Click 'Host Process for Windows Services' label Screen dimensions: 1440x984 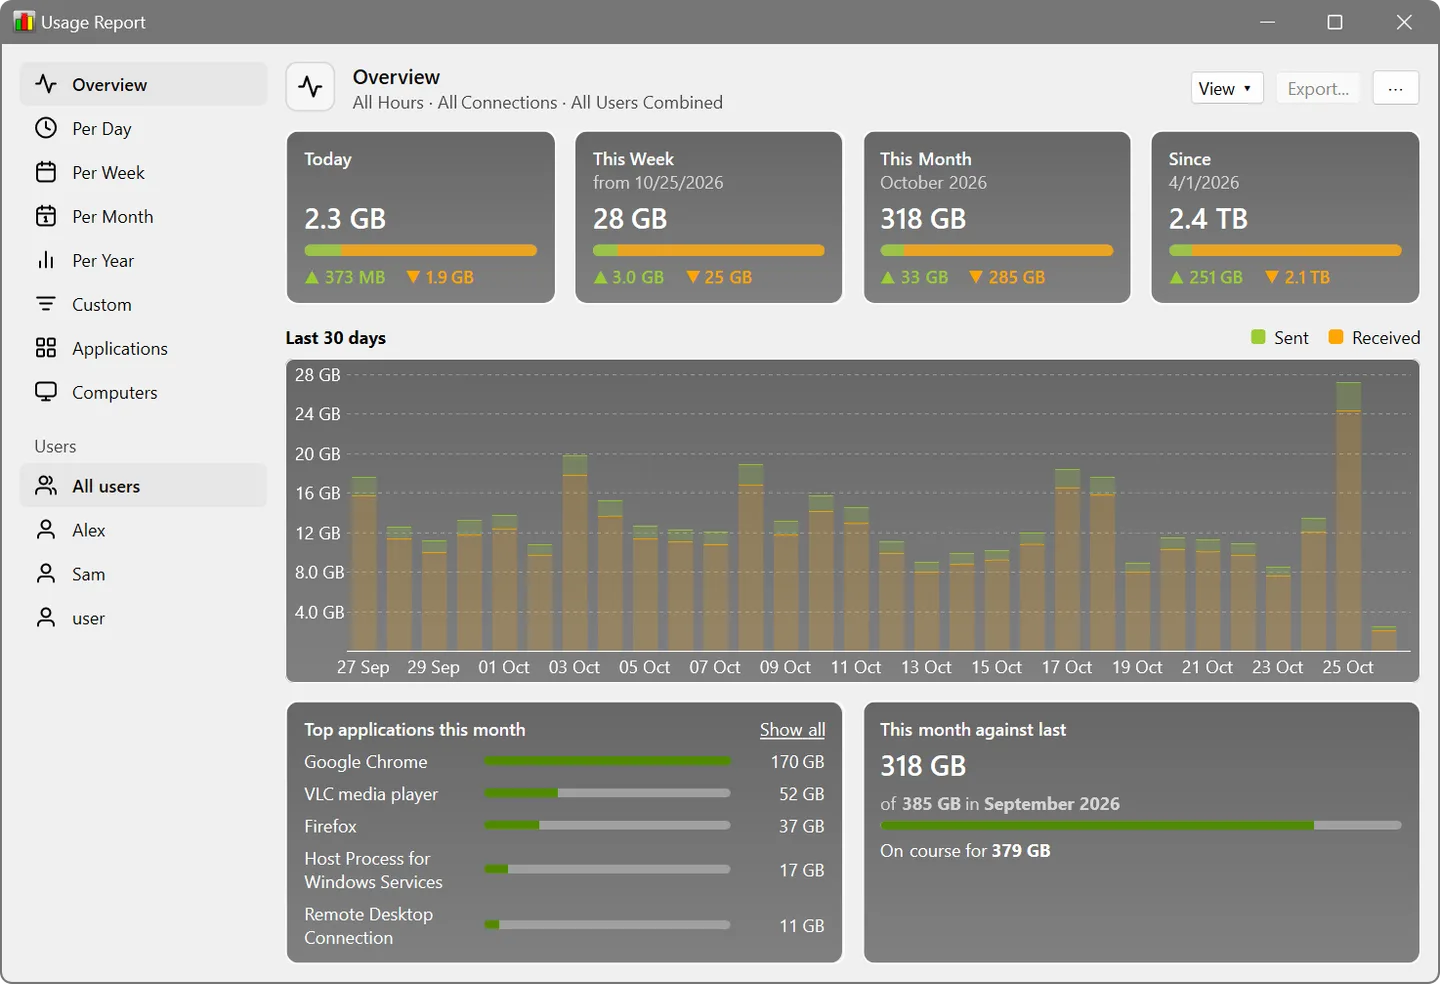point(373,870)
